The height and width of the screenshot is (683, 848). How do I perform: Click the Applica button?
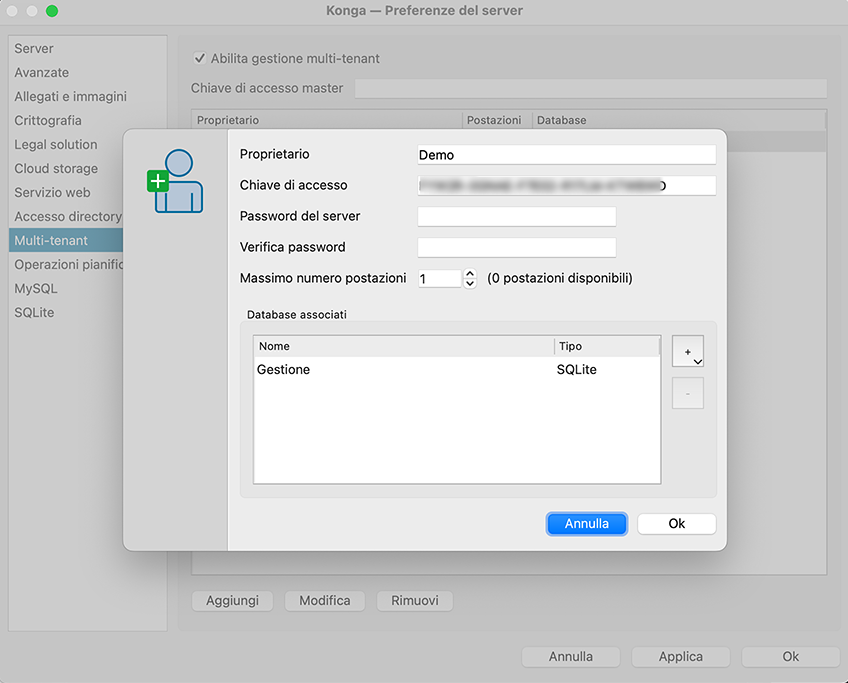(681, 657)
